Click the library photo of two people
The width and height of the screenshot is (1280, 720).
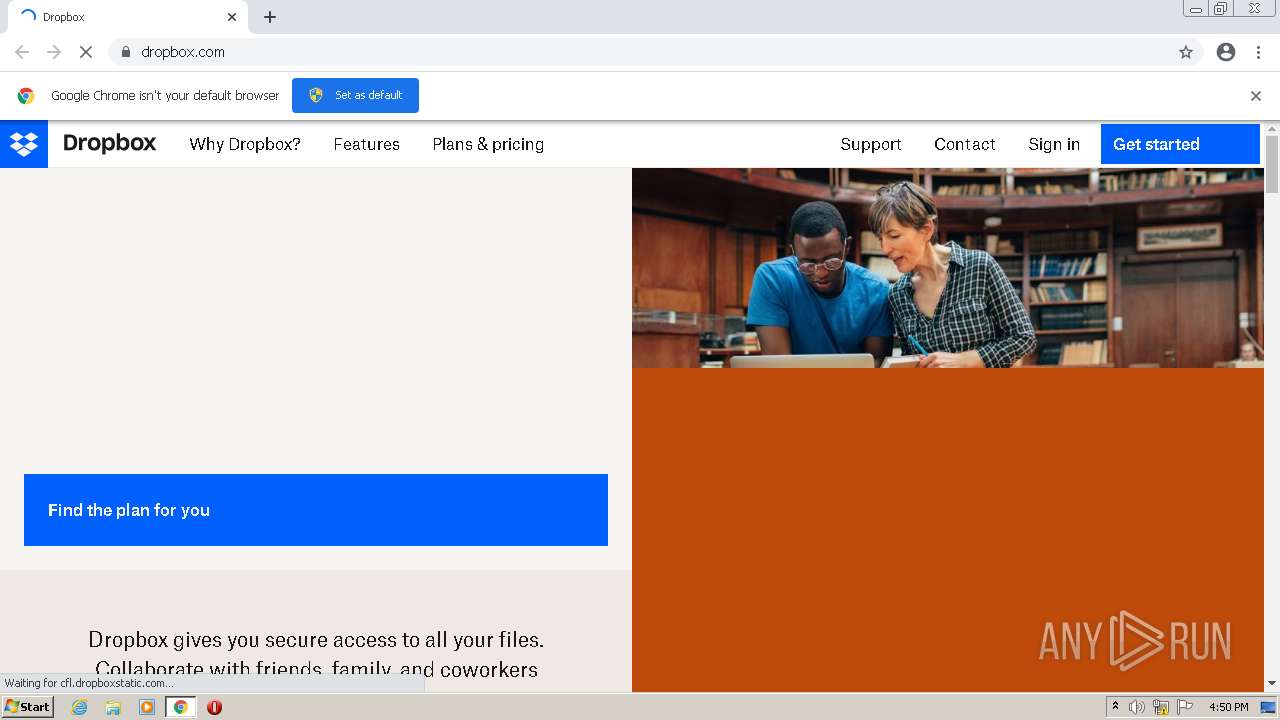click(948, 268)
